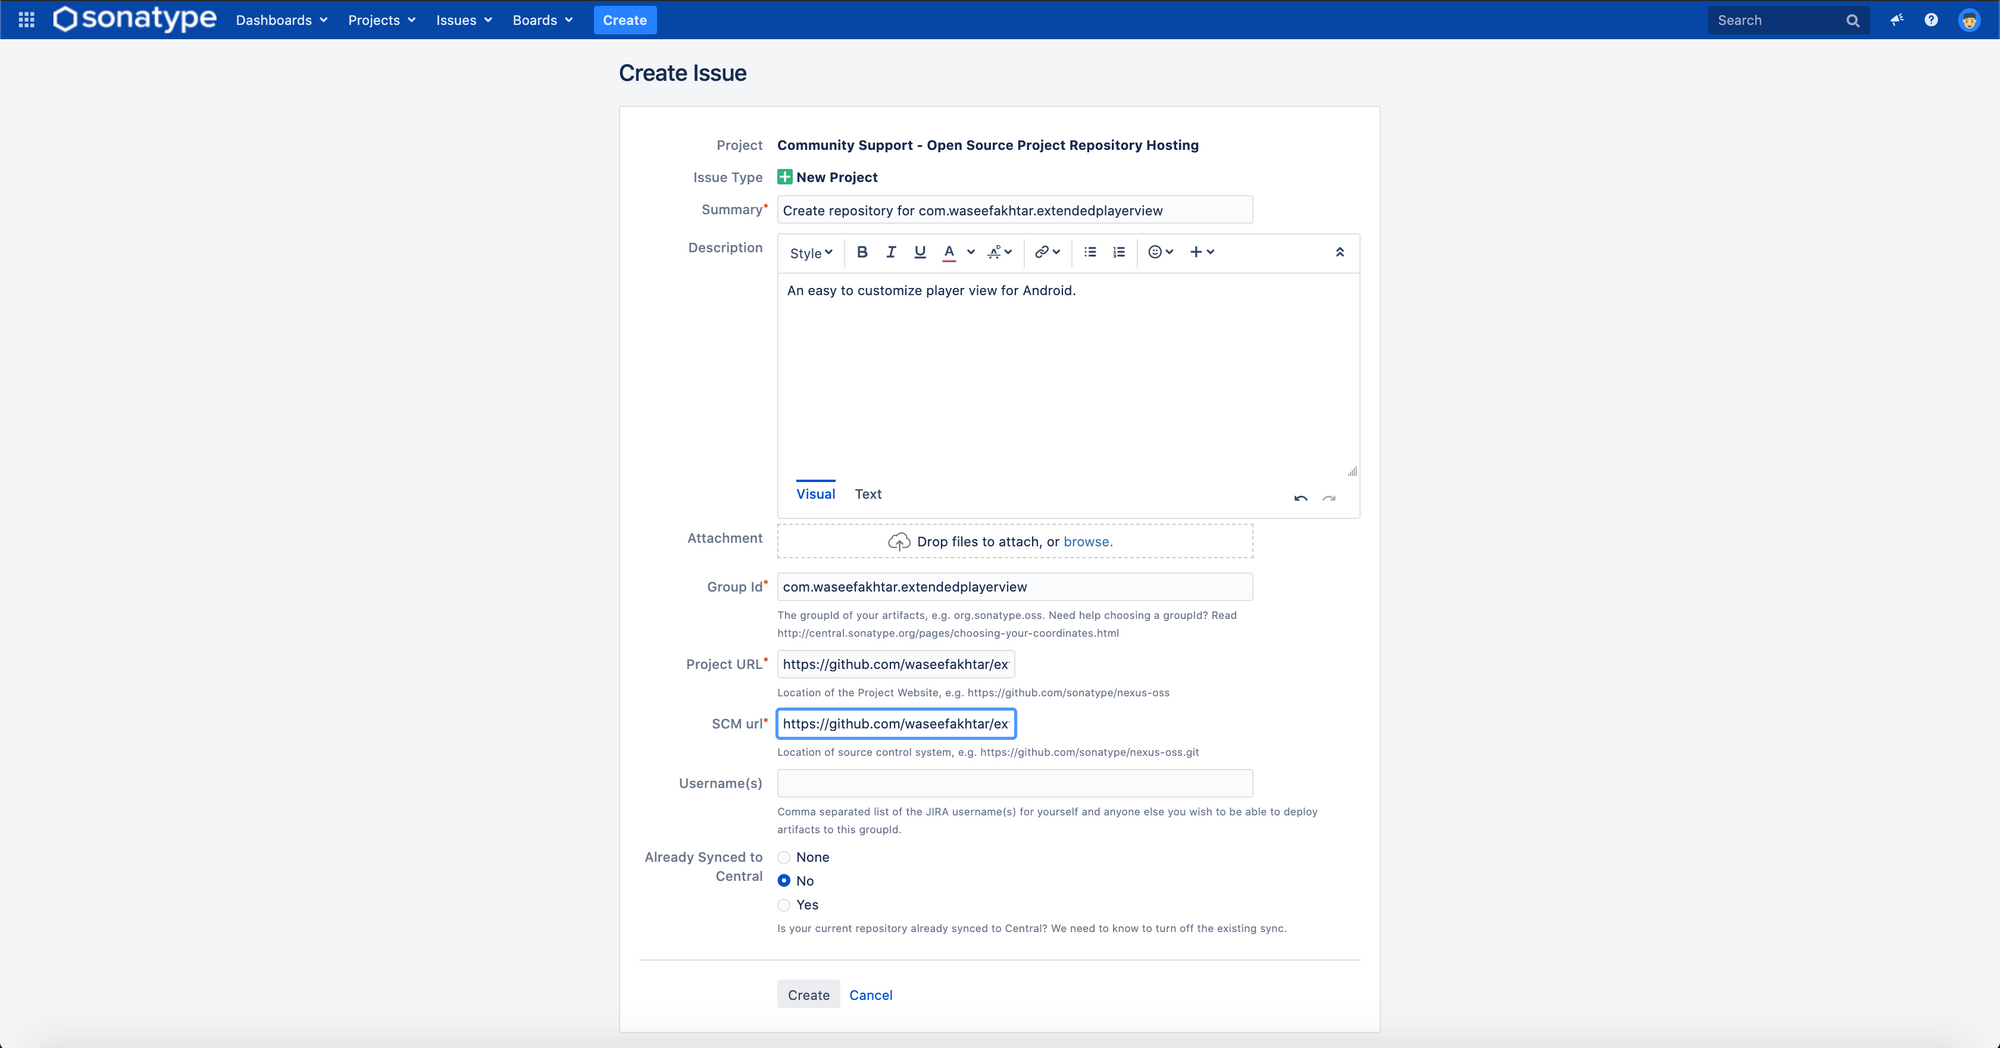Open more formatting options dropdown

1000,252
